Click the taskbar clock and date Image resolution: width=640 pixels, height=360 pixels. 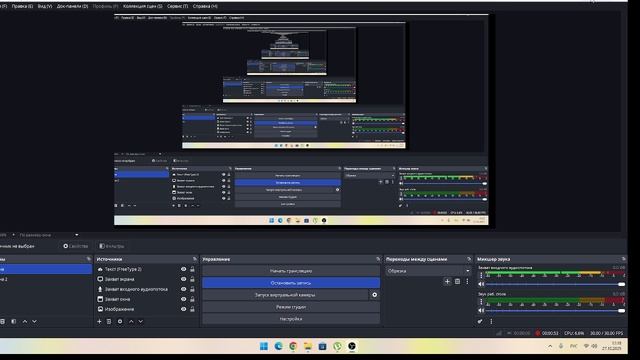[x=611, y=346]
